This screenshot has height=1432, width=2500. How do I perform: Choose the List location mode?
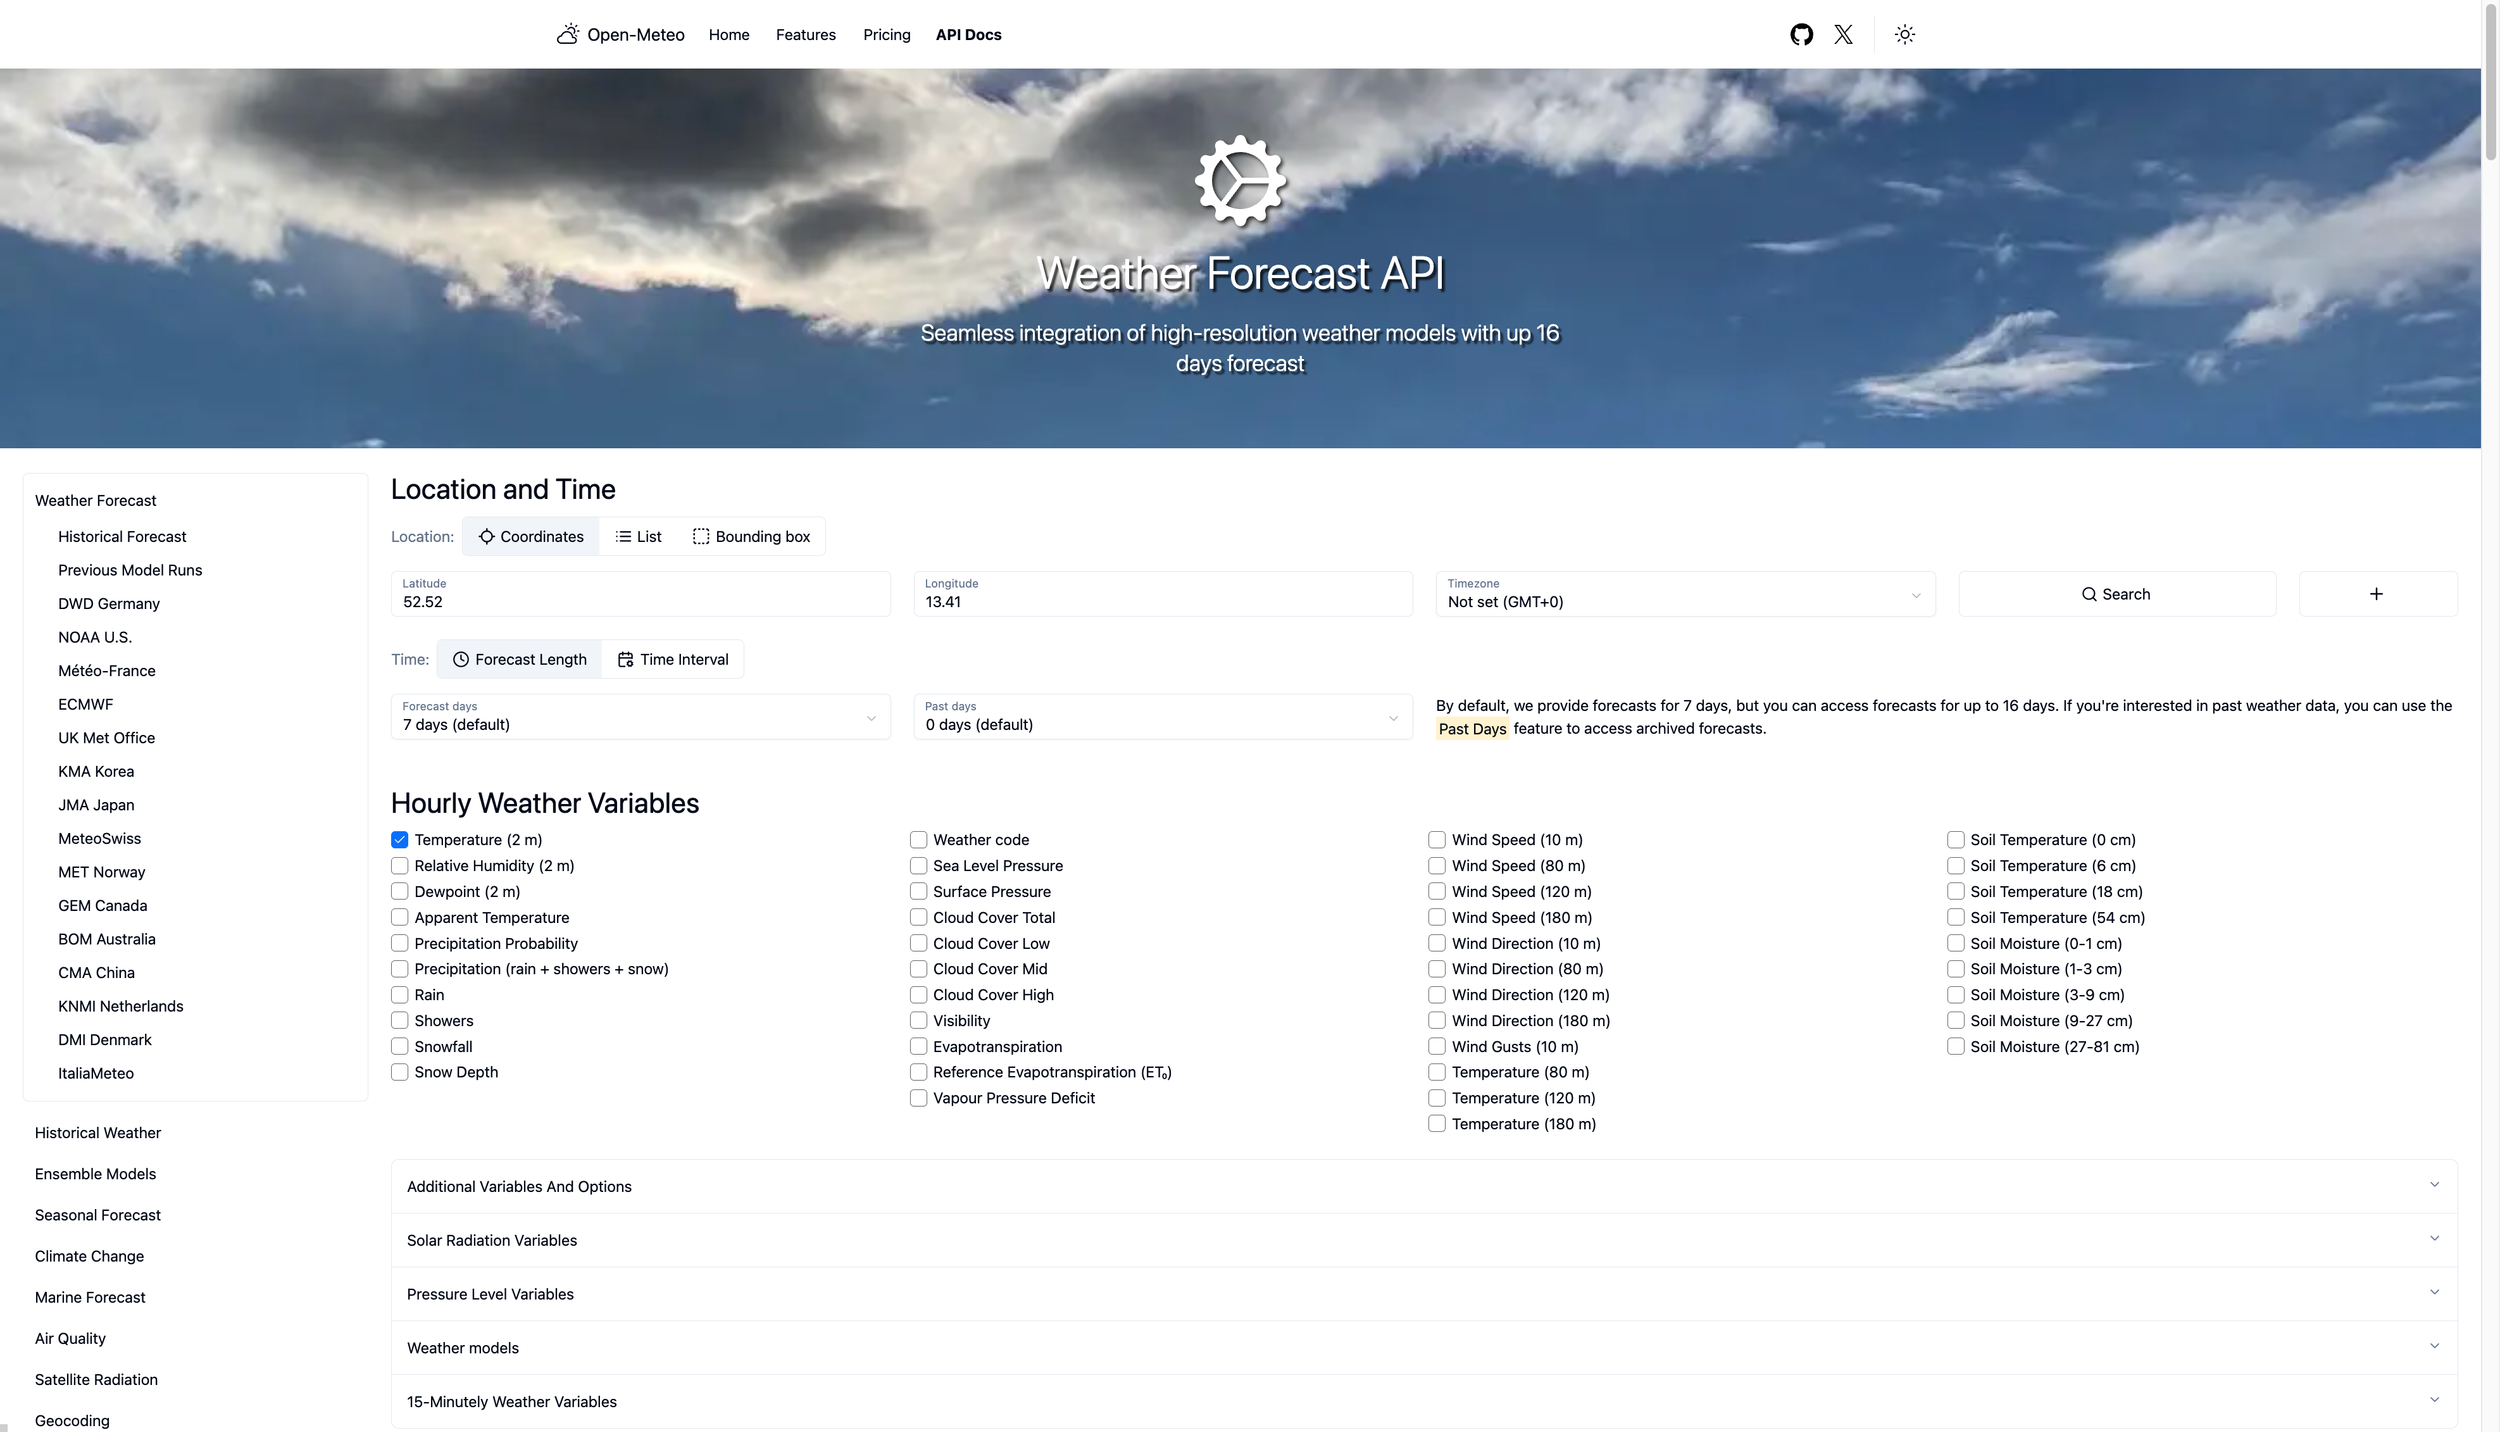(x=638, y=536)
